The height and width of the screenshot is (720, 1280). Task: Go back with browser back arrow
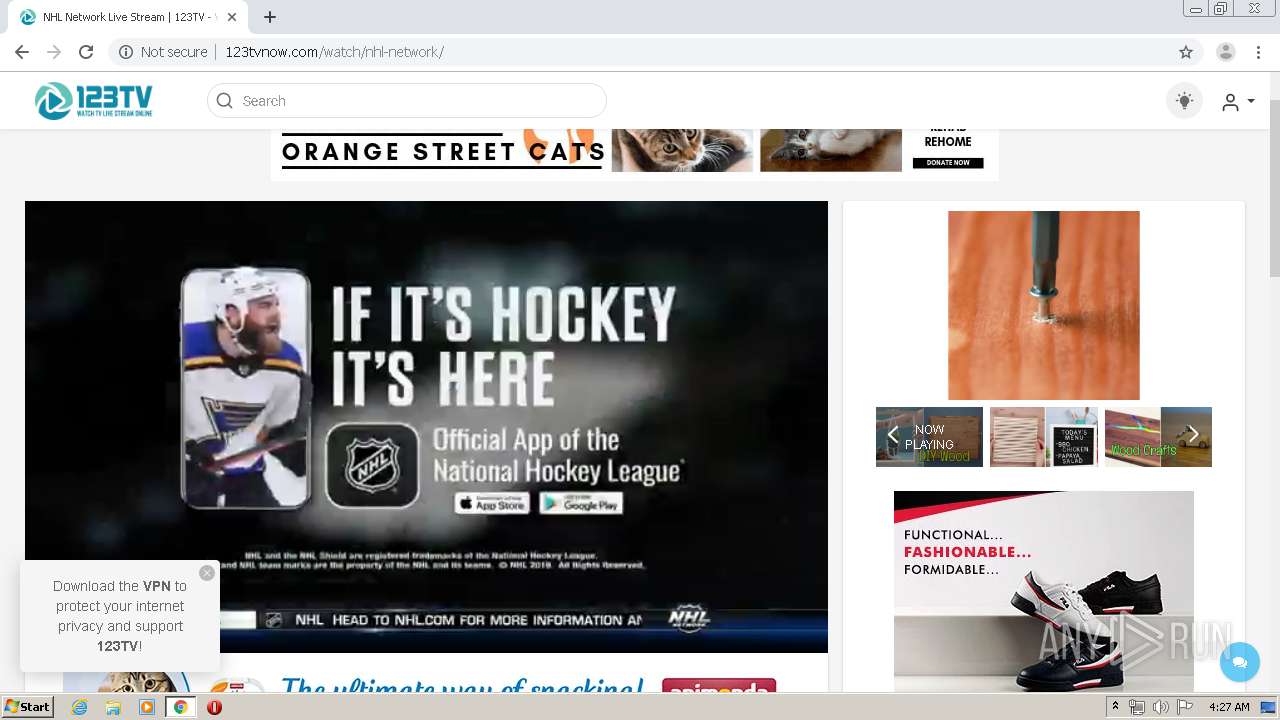(x=22, y=52)
